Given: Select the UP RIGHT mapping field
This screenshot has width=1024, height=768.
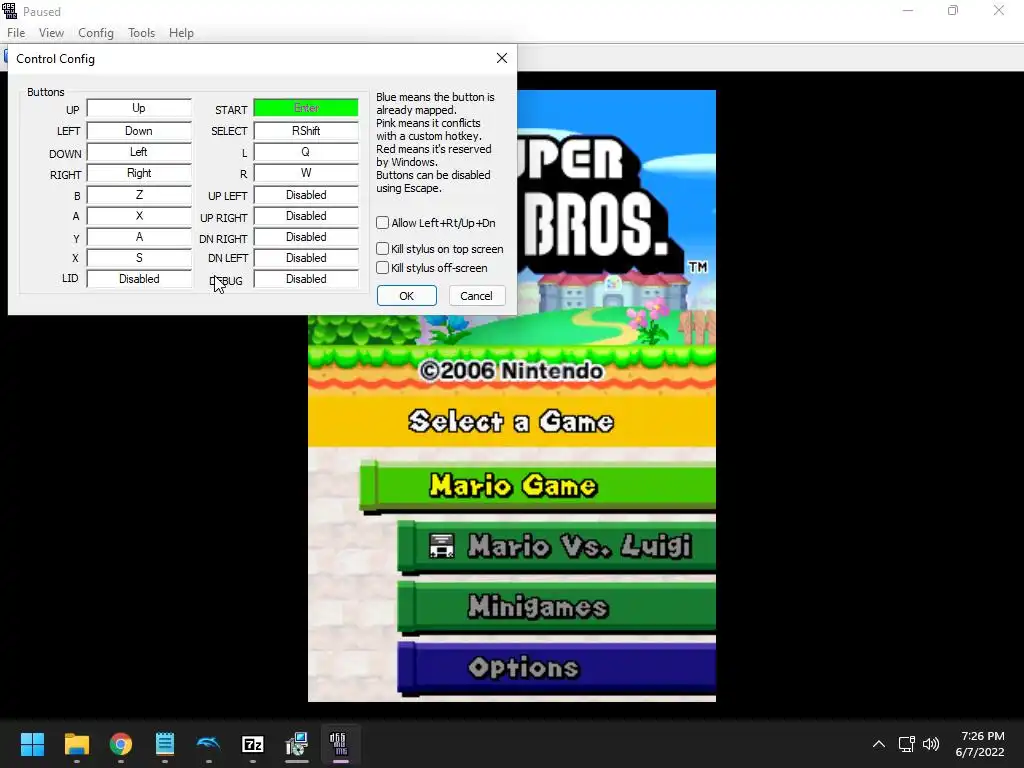Looking at the screenshot, I should pyautogui.click(x=306, y=216).
